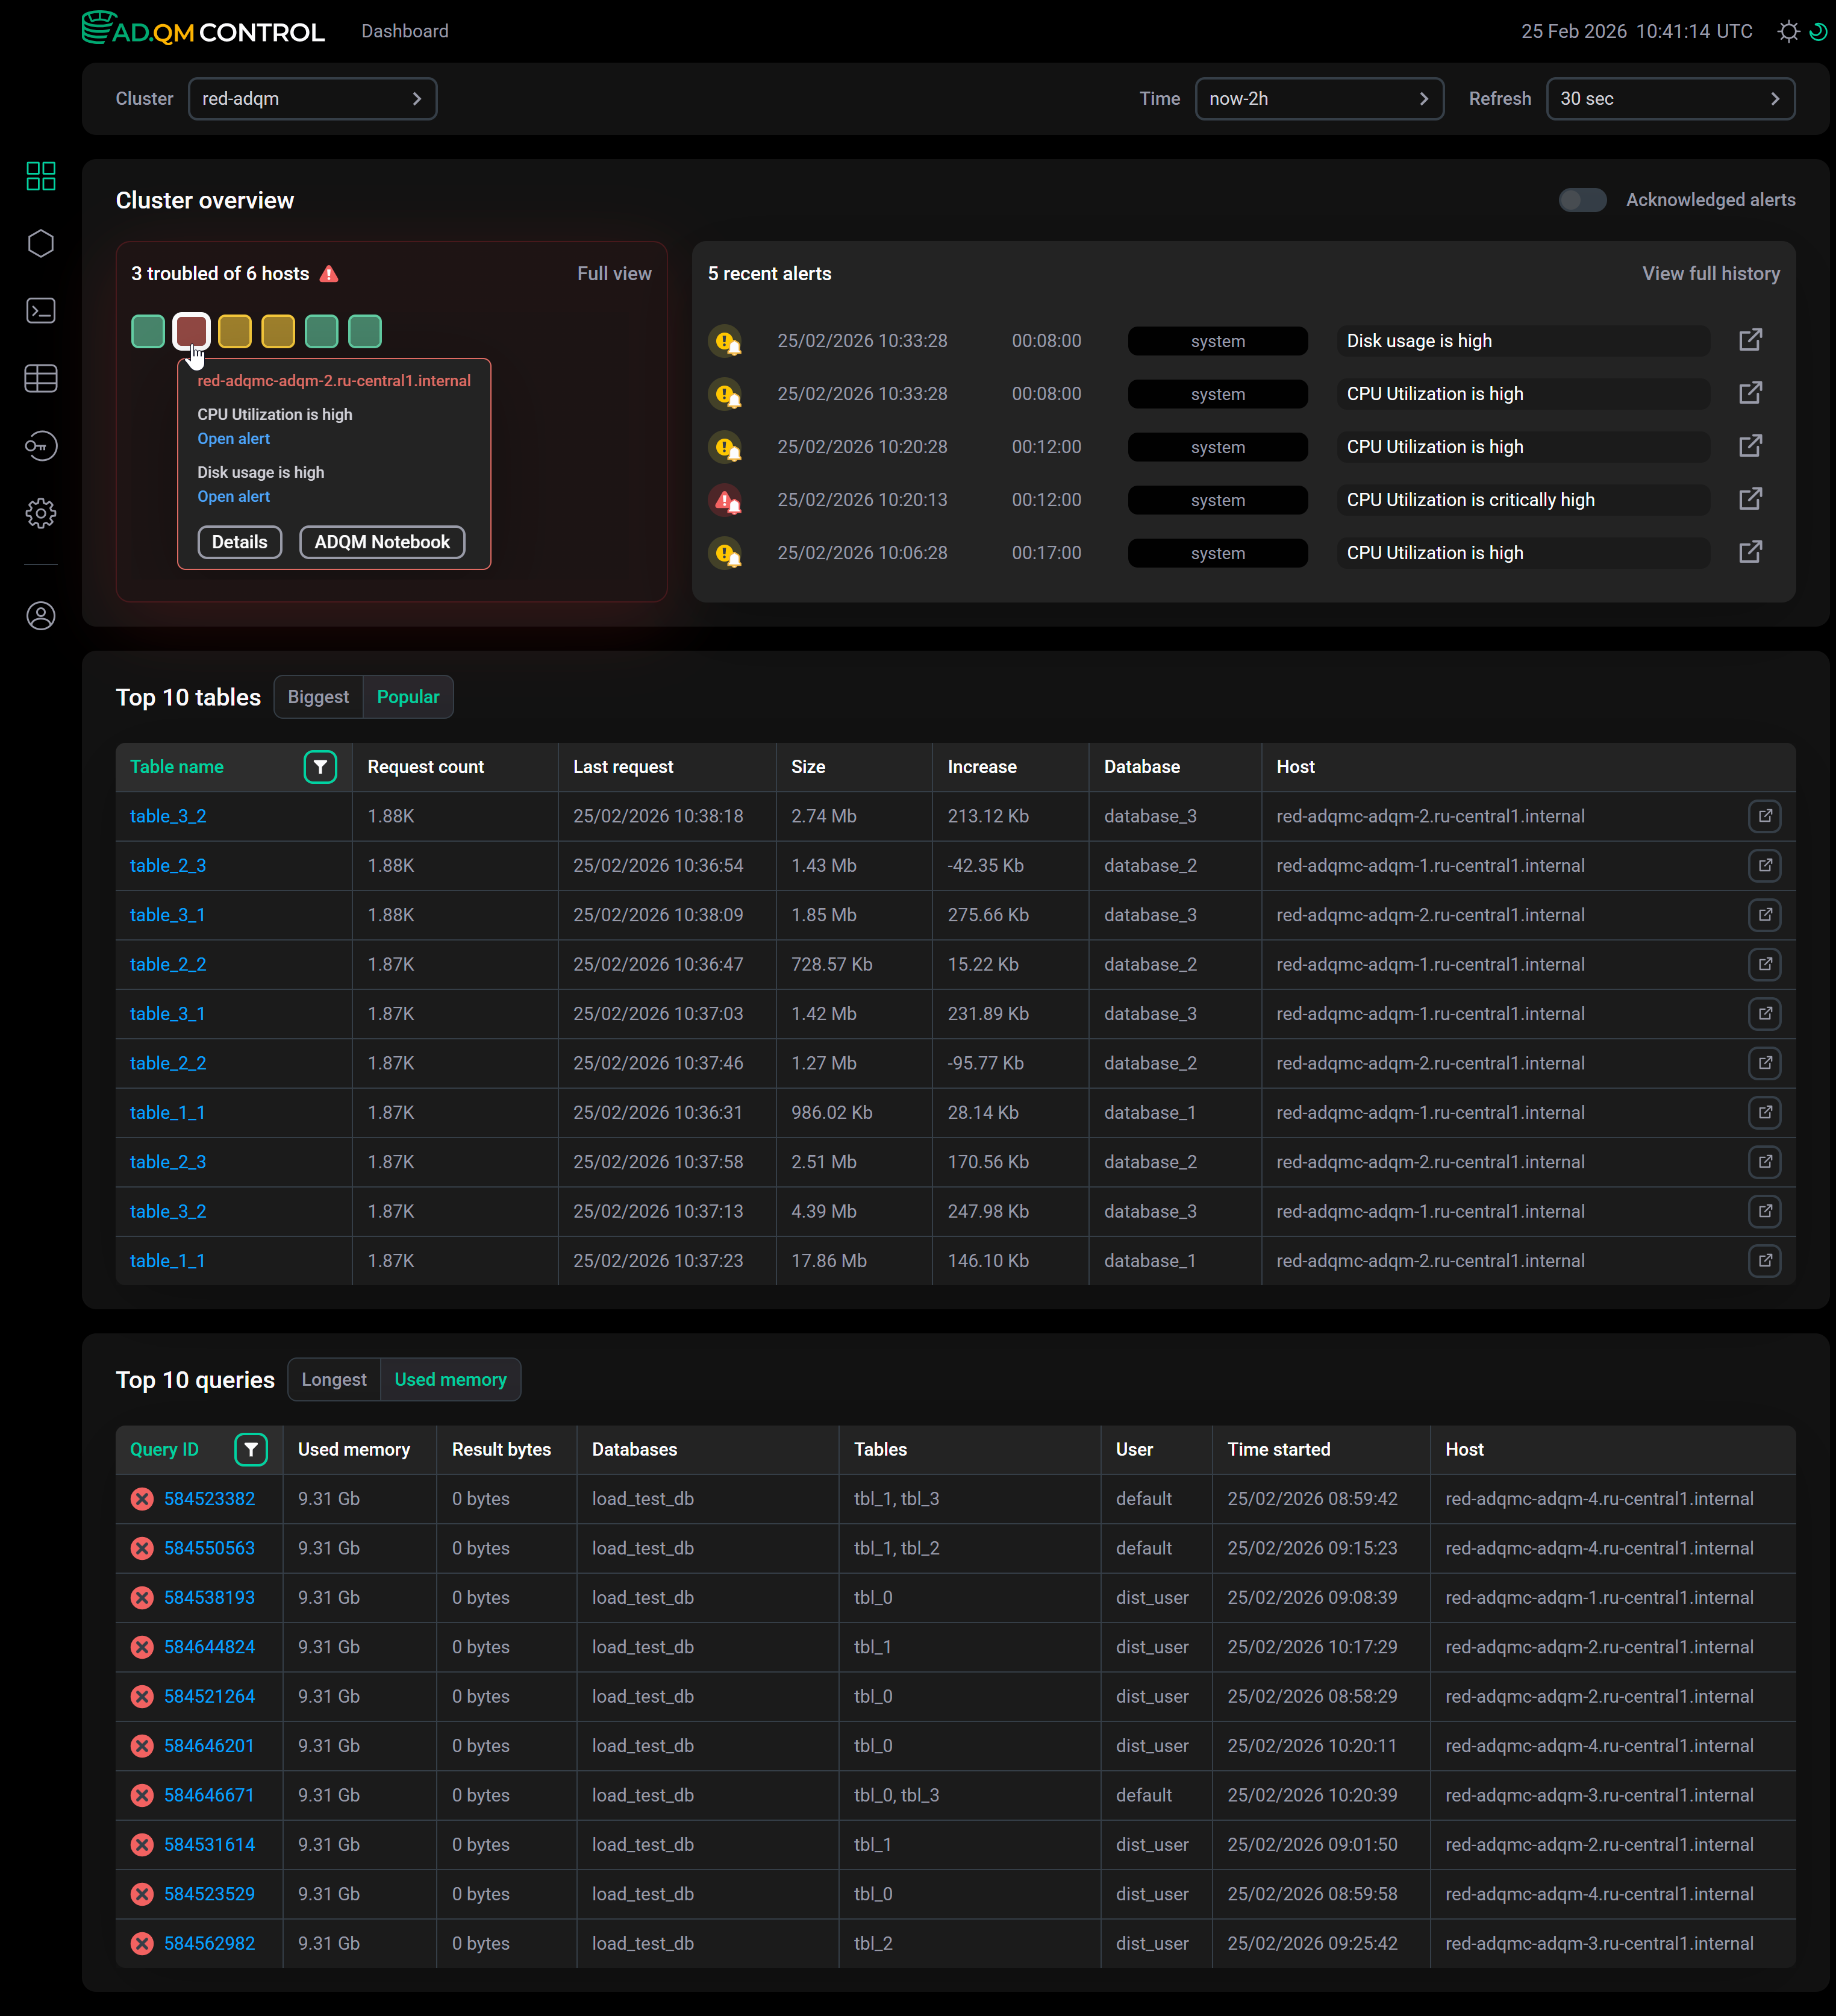Click the 25 Feb 2026 UTC timestamp
This screenshot has height=2016, width=1836.
pyautogui.click(x=1637, y=31)
